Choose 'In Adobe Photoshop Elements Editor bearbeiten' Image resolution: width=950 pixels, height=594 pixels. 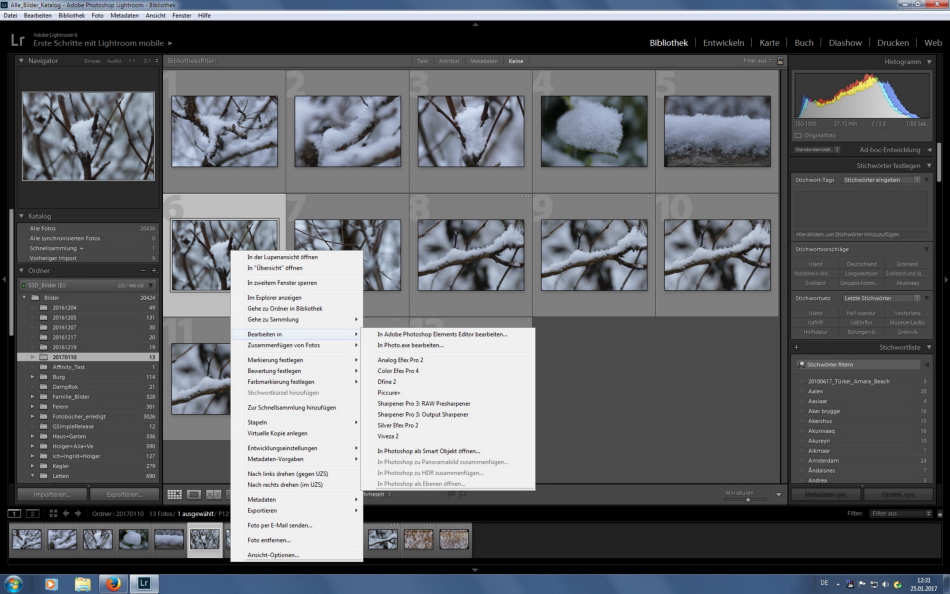(x=442, y=334)
